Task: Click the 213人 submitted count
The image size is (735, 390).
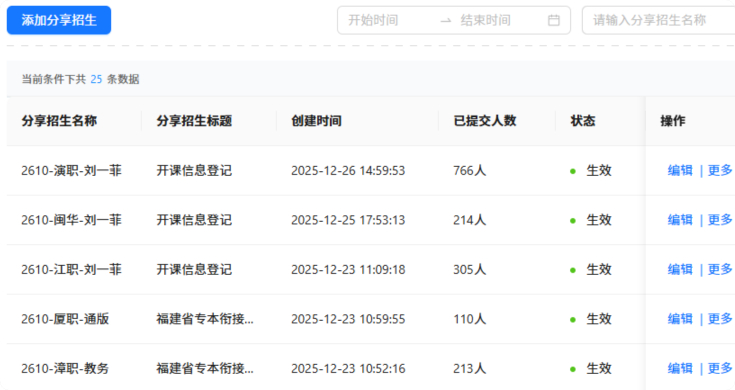Action: click(470, 368)
